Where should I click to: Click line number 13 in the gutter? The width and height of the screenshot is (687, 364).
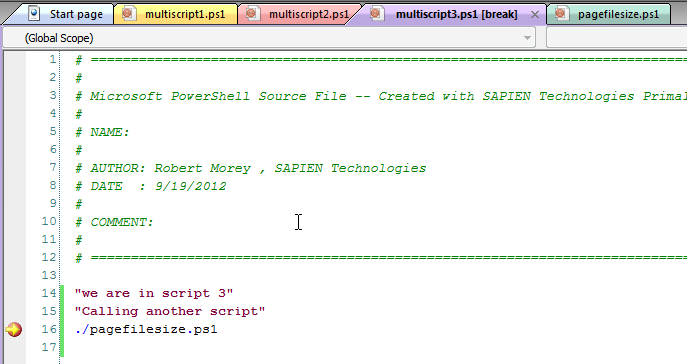click(x=49, y=275)
